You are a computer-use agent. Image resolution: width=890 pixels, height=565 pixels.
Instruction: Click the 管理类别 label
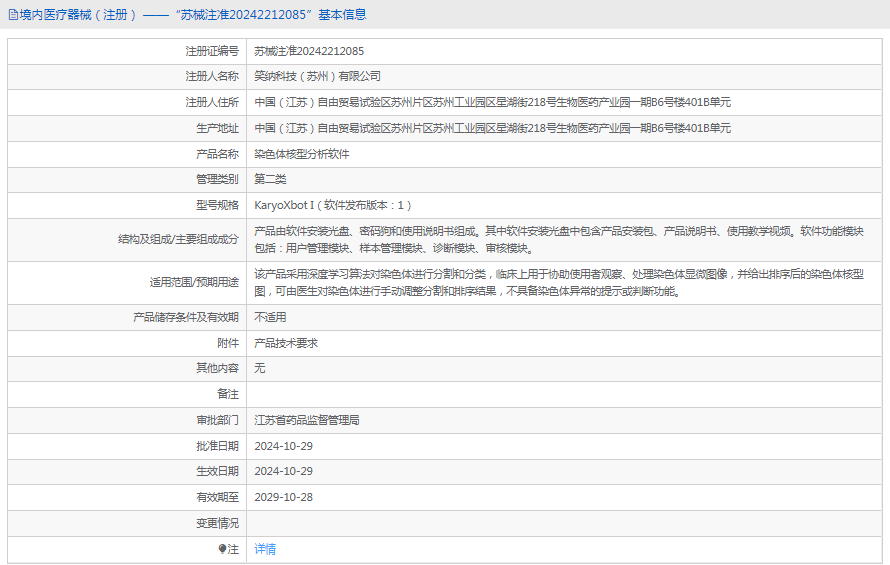click(x=217, y=179)
